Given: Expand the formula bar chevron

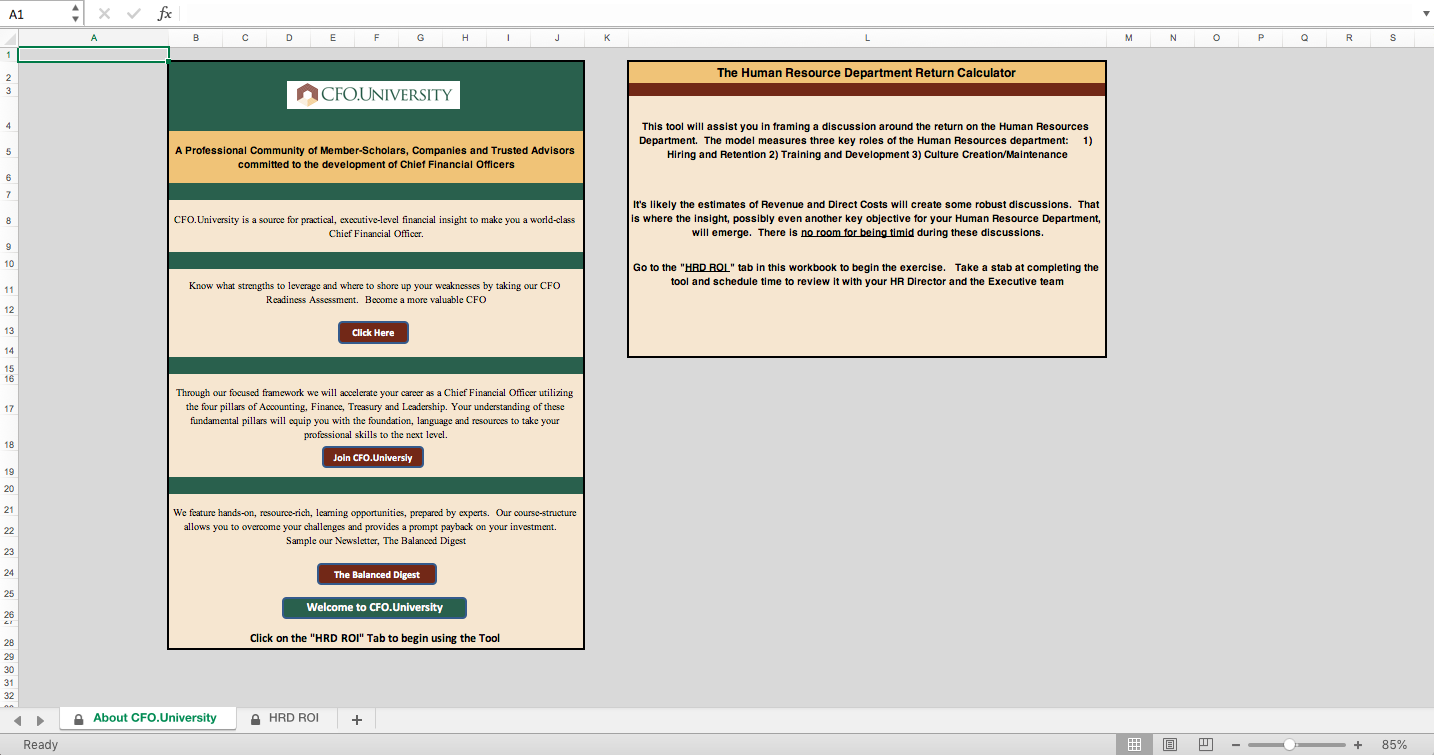Looking at the screenshot, I should (1425, 14).
